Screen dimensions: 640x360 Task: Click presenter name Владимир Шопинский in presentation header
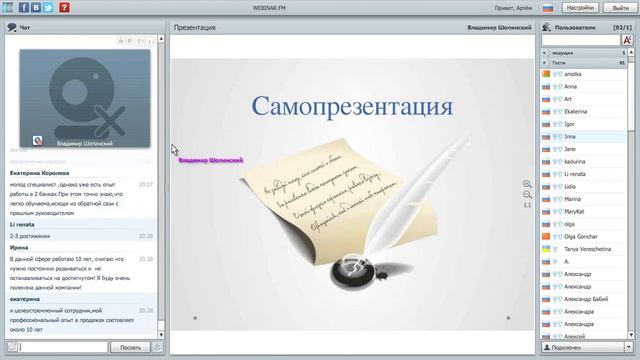[499, 27]
